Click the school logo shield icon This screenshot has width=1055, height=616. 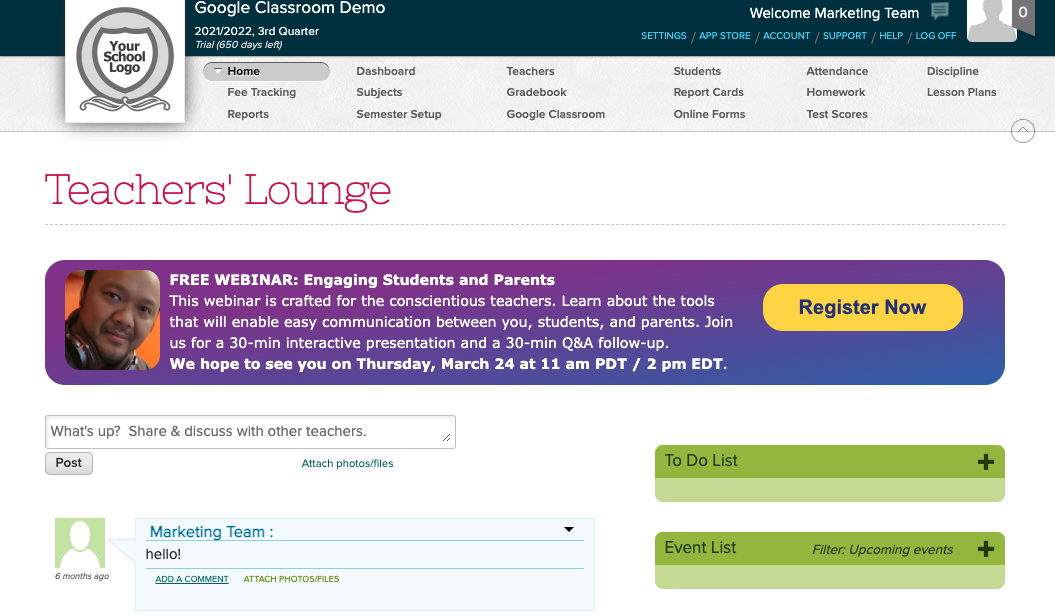click(125, 61)
